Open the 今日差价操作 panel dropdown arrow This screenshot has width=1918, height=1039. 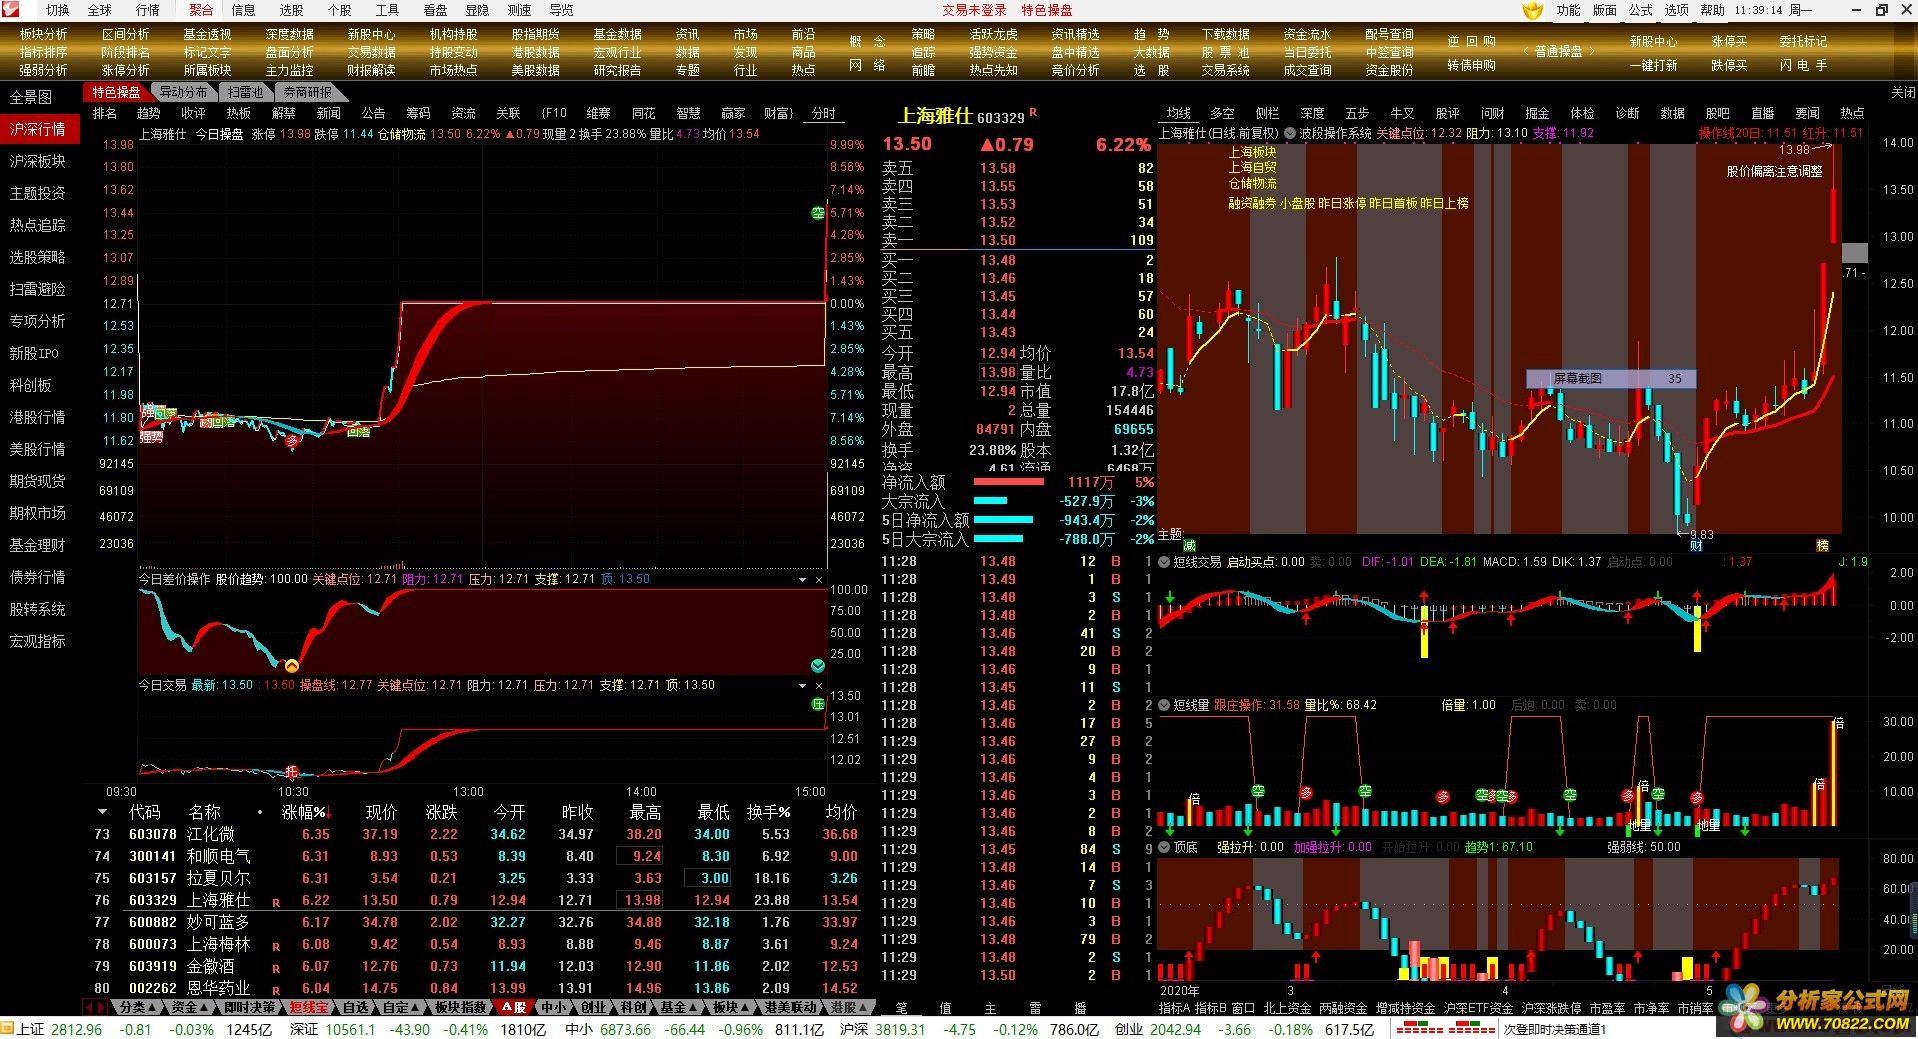[802, 579]
